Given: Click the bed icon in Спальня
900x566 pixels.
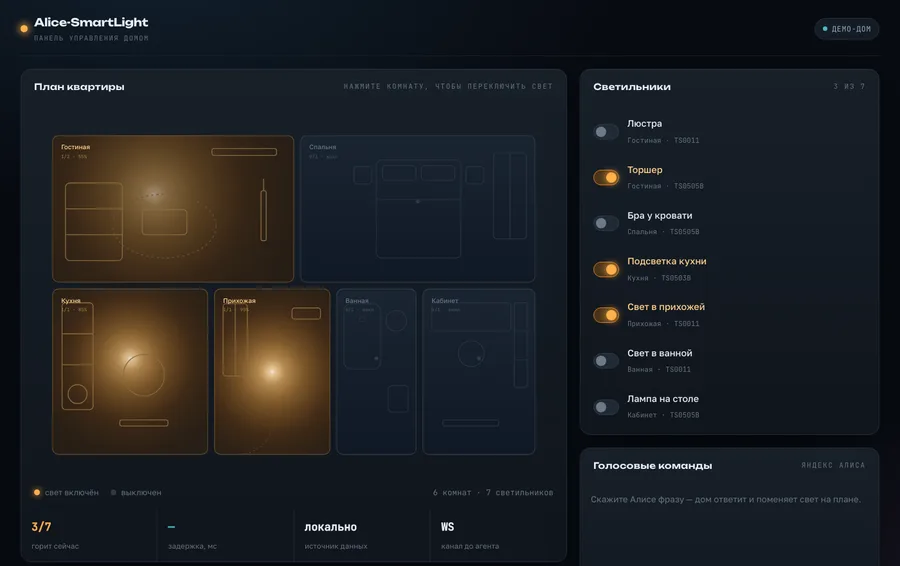Looking at the screenshot, I should tap(418, 209).
